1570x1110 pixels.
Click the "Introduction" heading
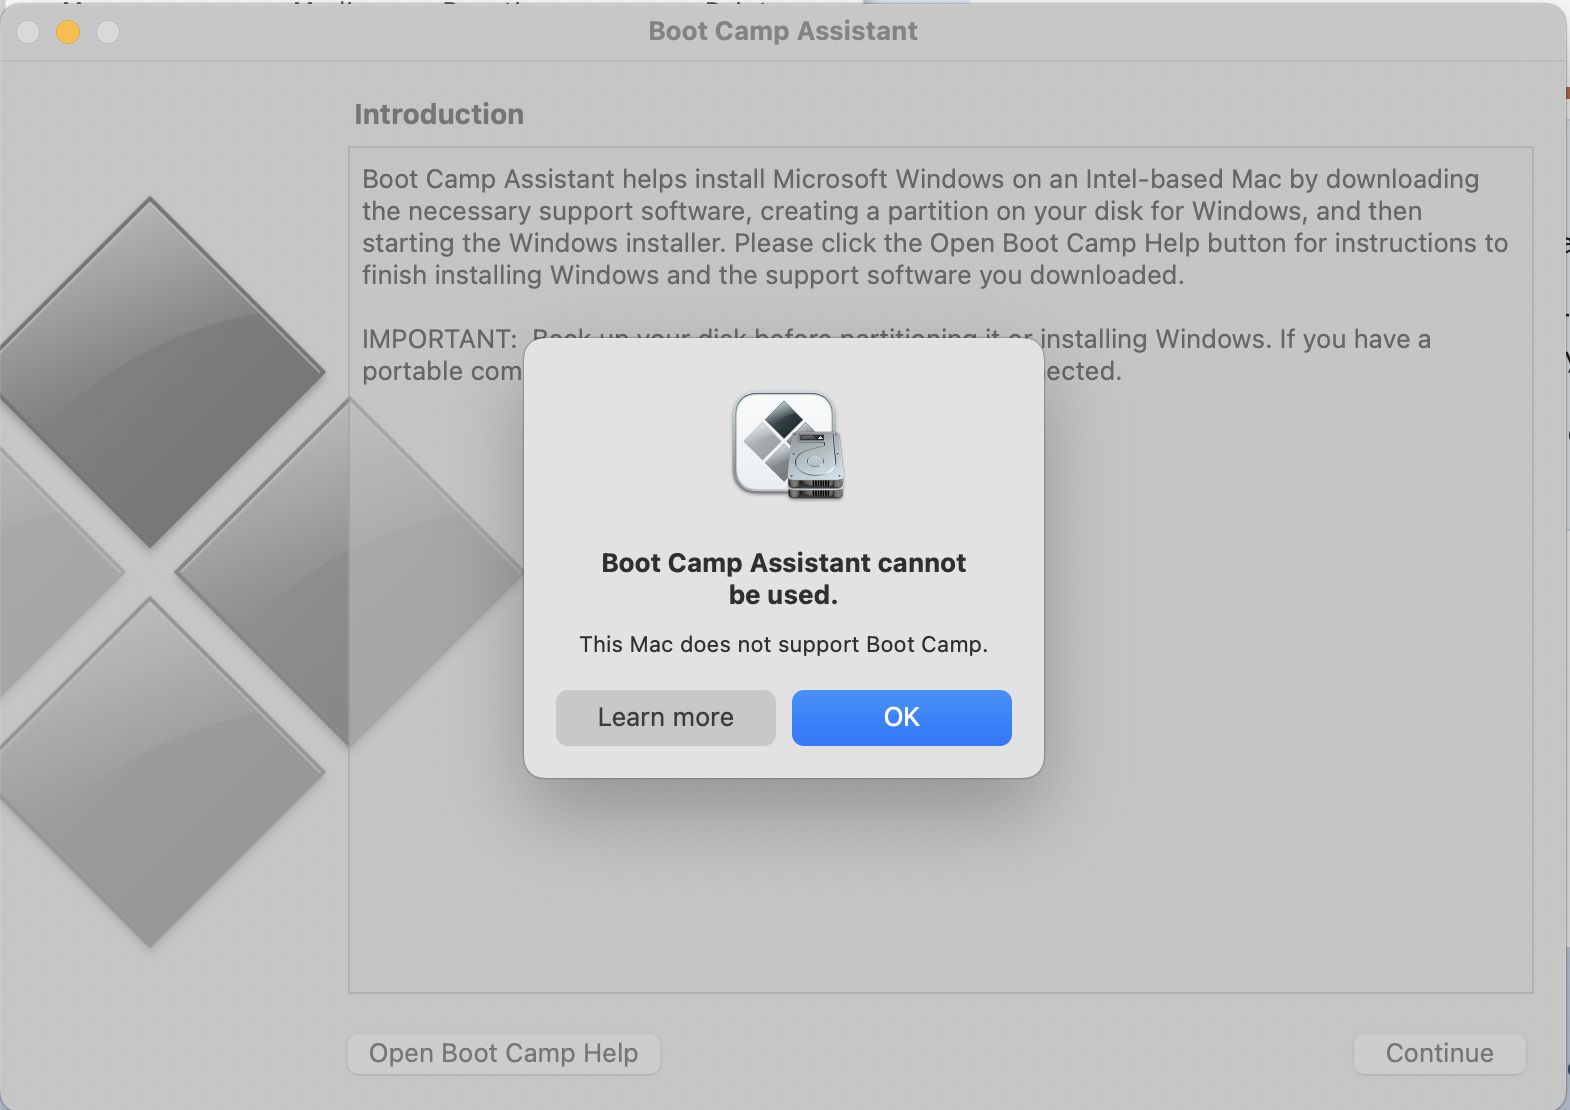click(x=439, y=114)
